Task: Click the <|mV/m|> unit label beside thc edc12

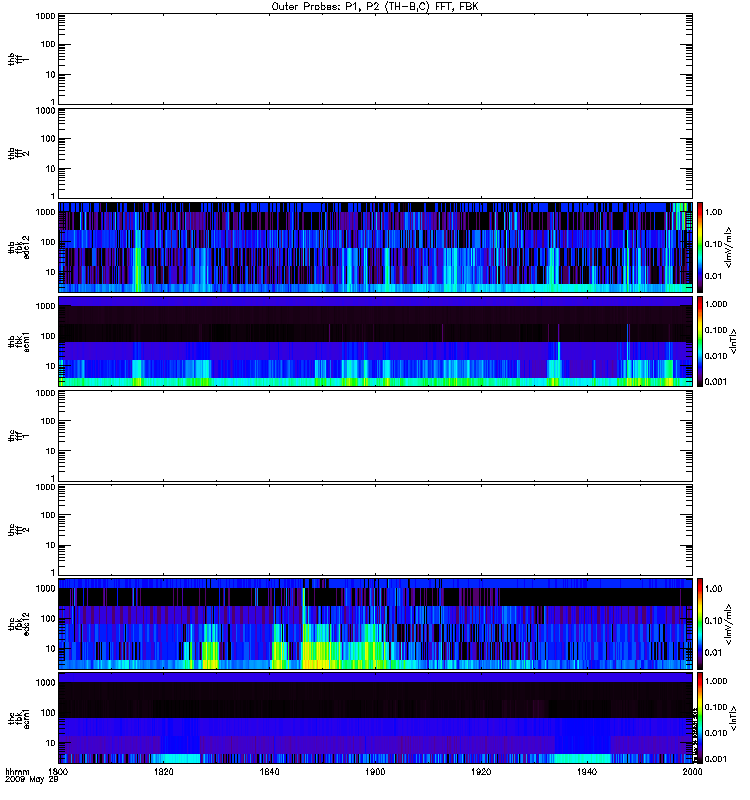Action: click(x=729, y=624)
